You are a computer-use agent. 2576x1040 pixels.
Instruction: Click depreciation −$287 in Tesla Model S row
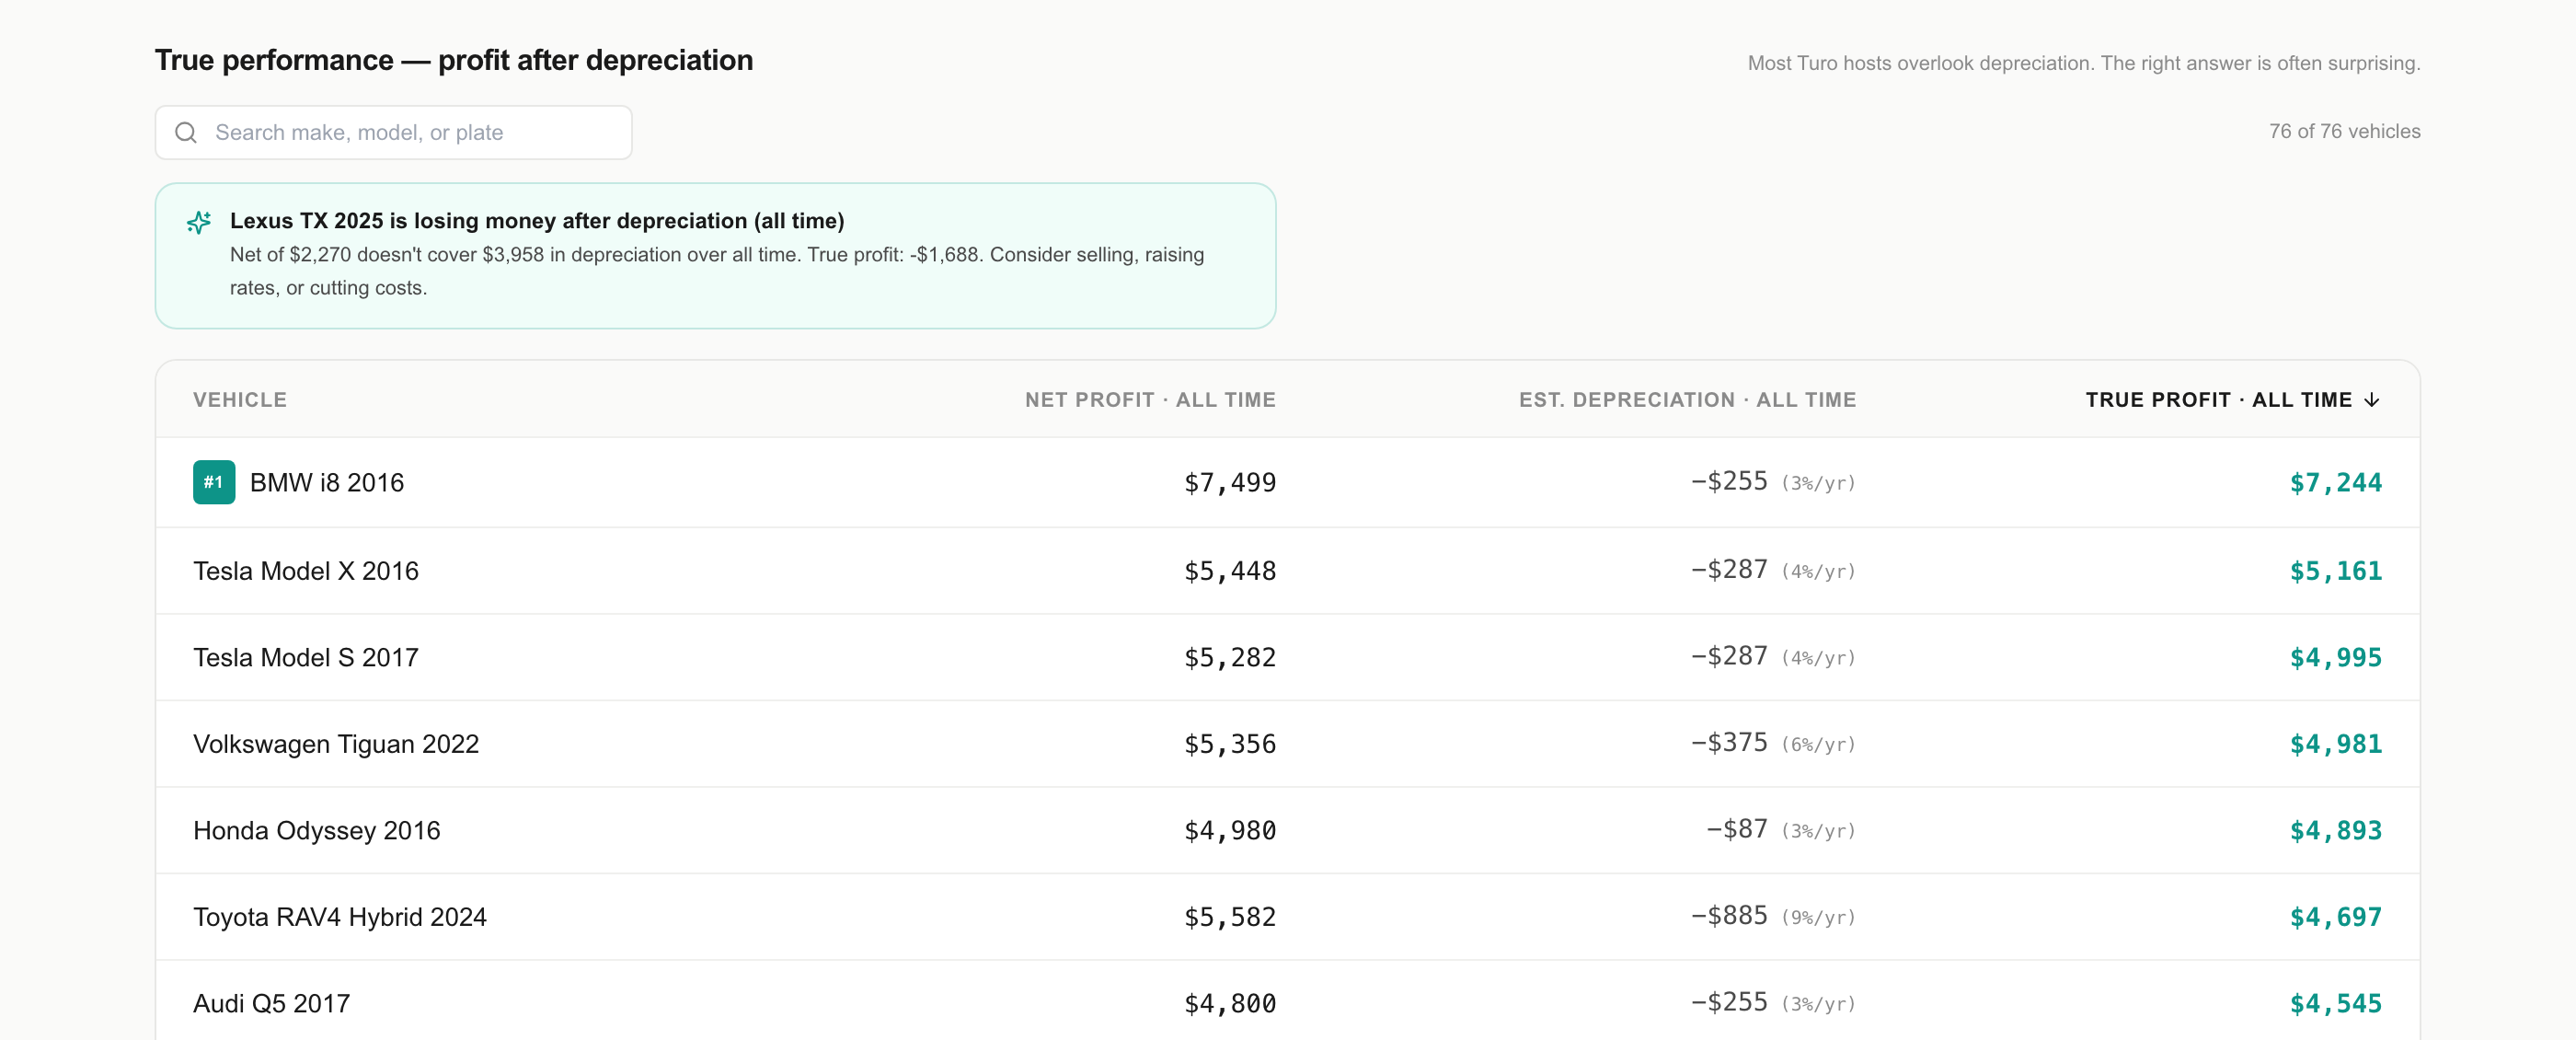(x=1729, y=657)
